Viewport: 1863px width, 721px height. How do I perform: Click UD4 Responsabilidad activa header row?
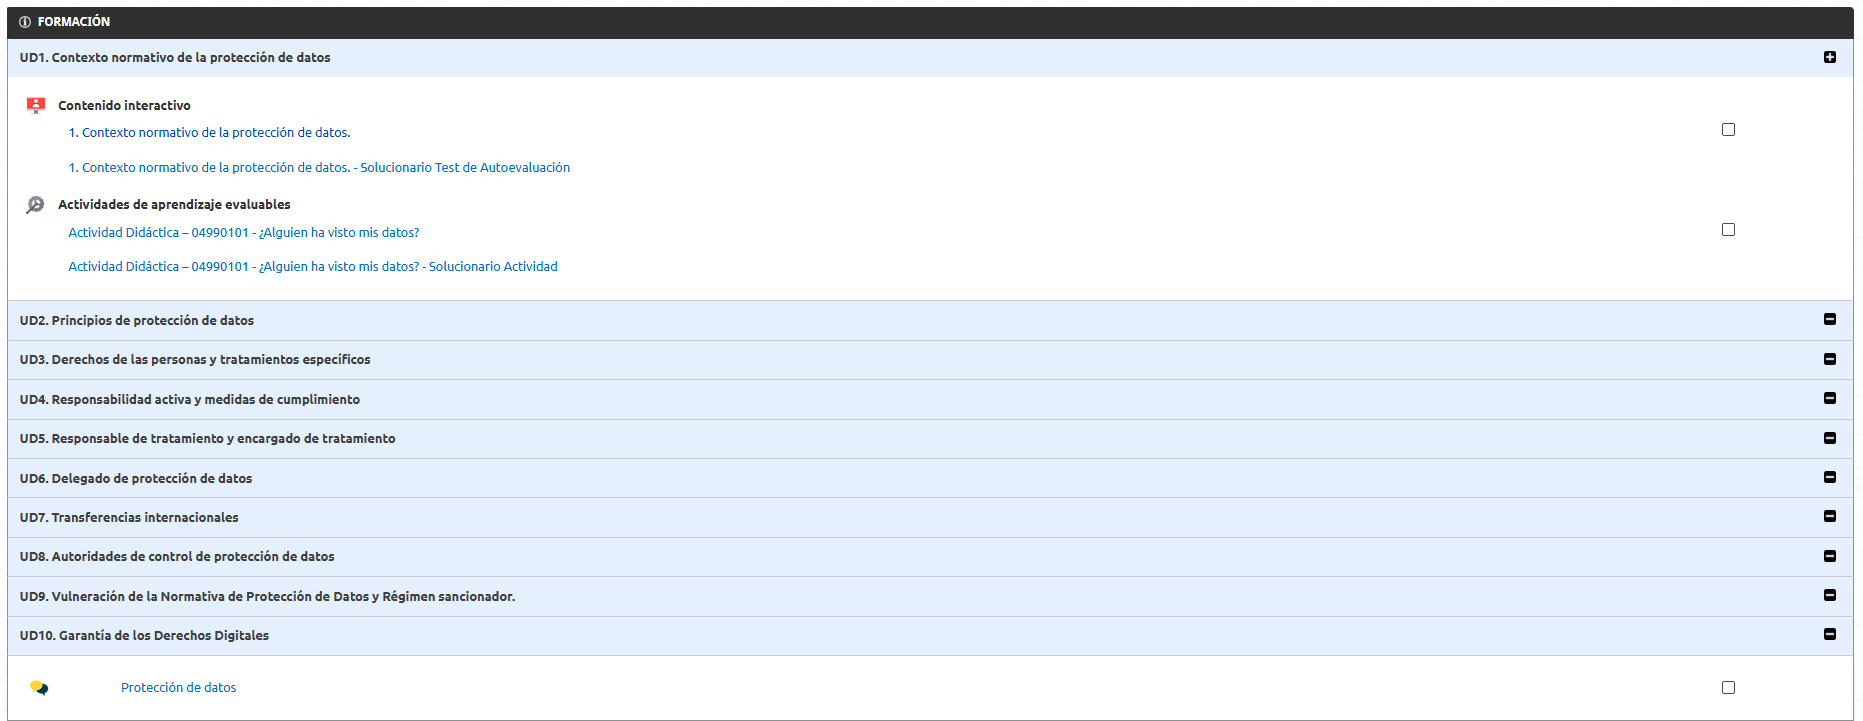click(190, 399)
